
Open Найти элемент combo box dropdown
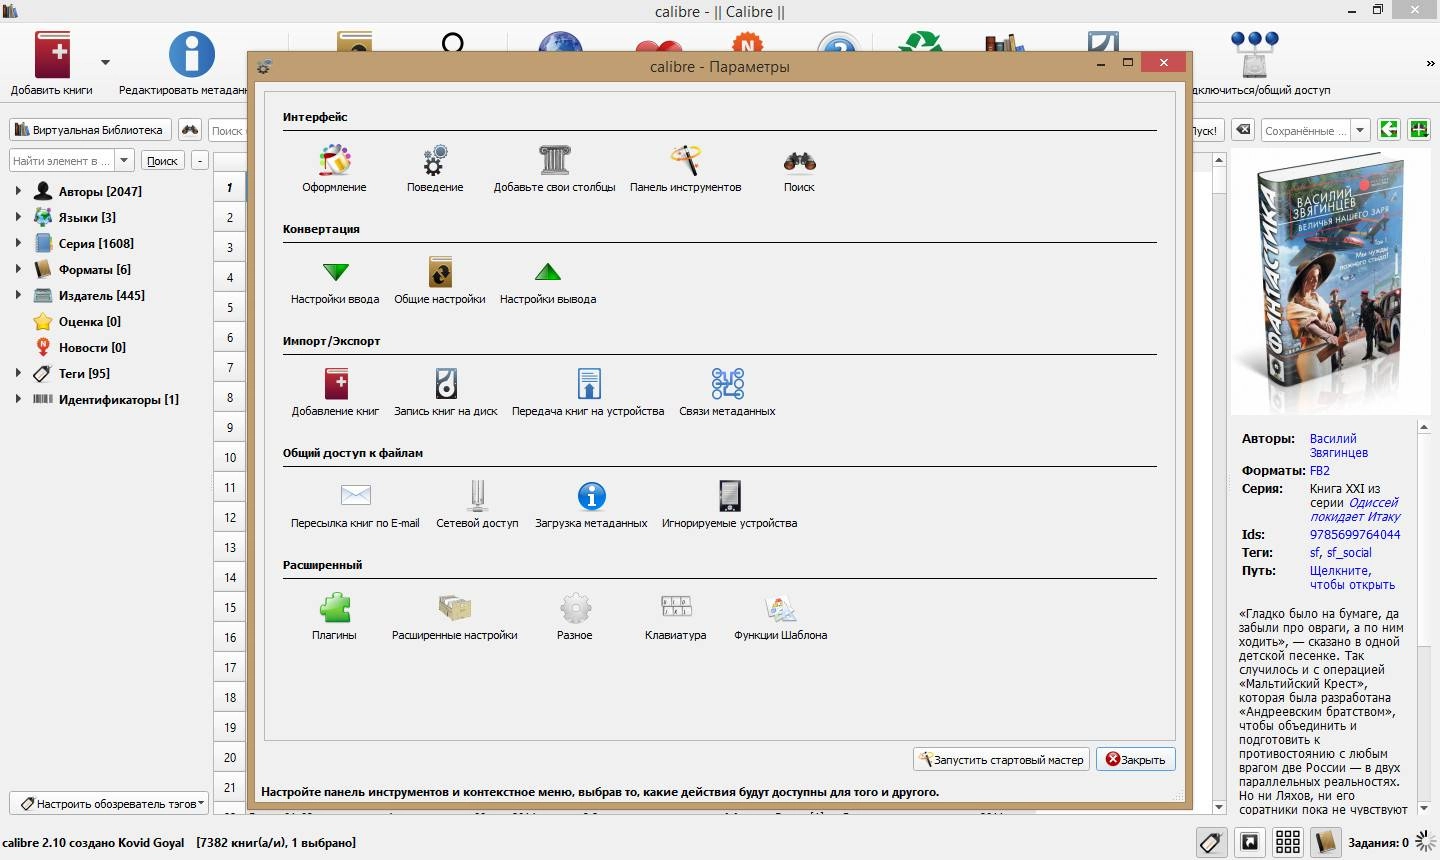point(124,160)
